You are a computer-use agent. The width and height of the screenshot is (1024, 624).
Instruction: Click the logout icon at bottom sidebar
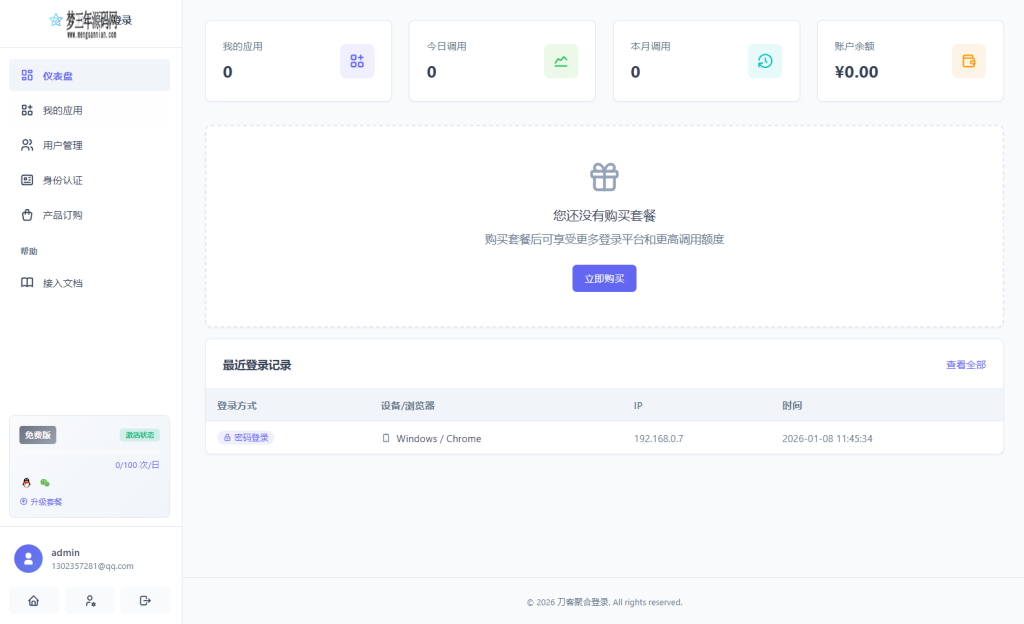(145, 600)
